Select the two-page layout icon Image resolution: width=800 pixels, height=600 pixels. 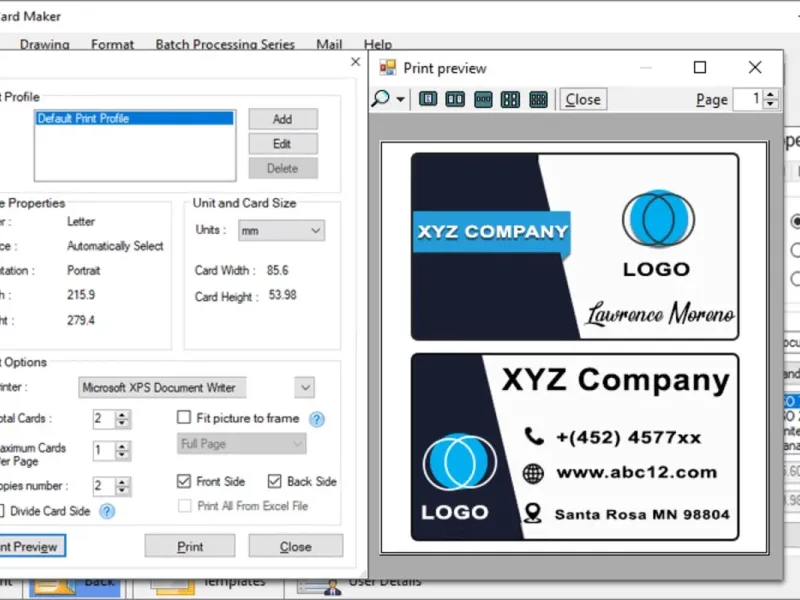click(x=455, y=98)
